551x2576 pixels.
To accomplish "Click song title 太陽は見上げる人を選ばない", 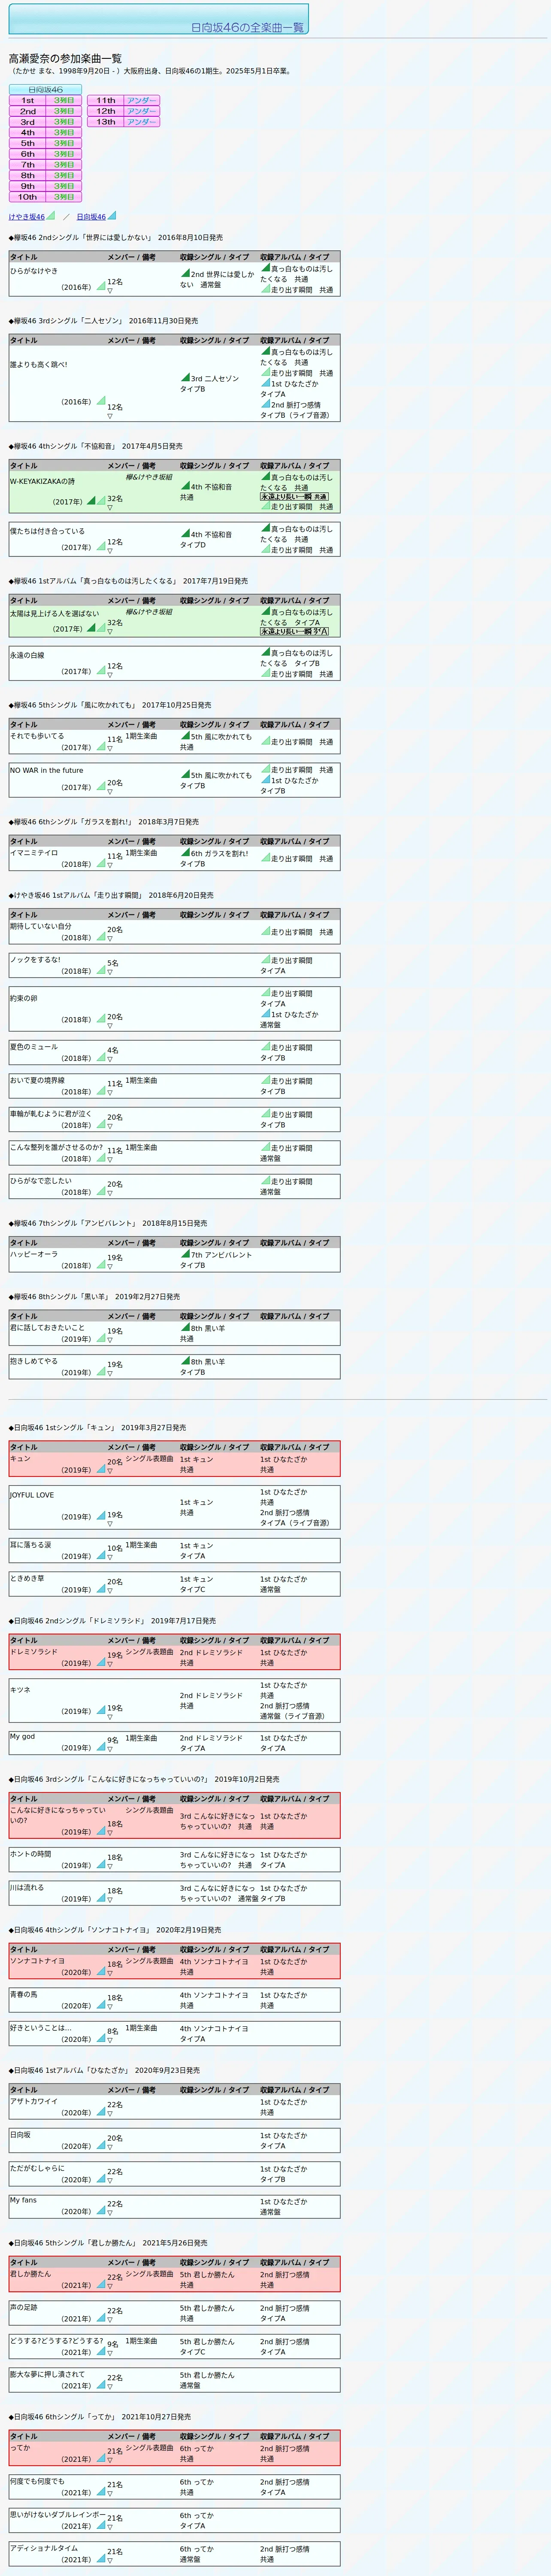I will (55, 613).
